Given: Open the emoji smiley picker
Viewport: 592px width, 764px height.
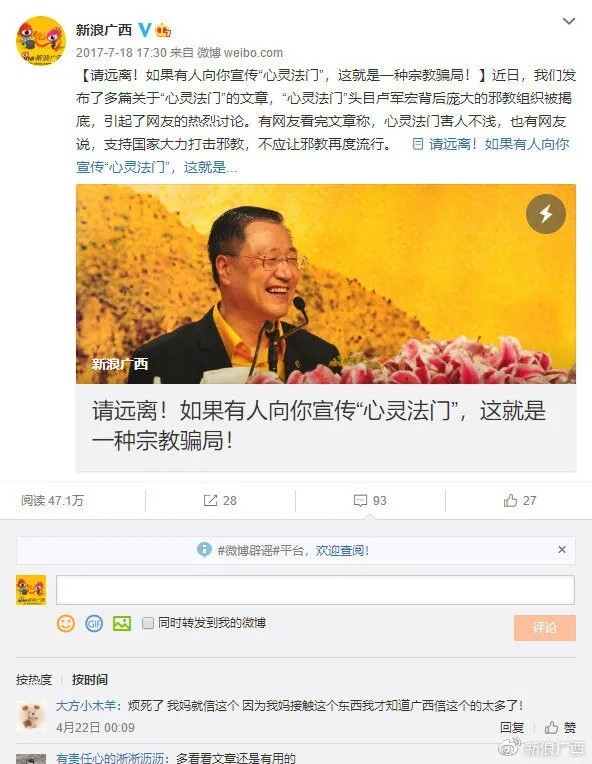Looking at the screenshot, I should point(66,623).
